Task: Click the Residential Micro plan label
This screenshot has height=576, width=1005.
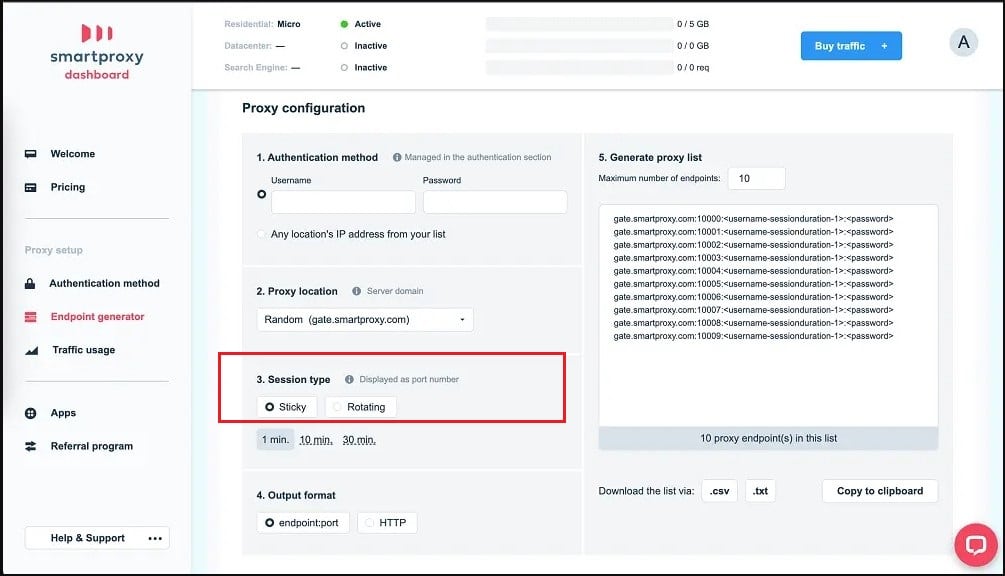Action: coord(288,24)
